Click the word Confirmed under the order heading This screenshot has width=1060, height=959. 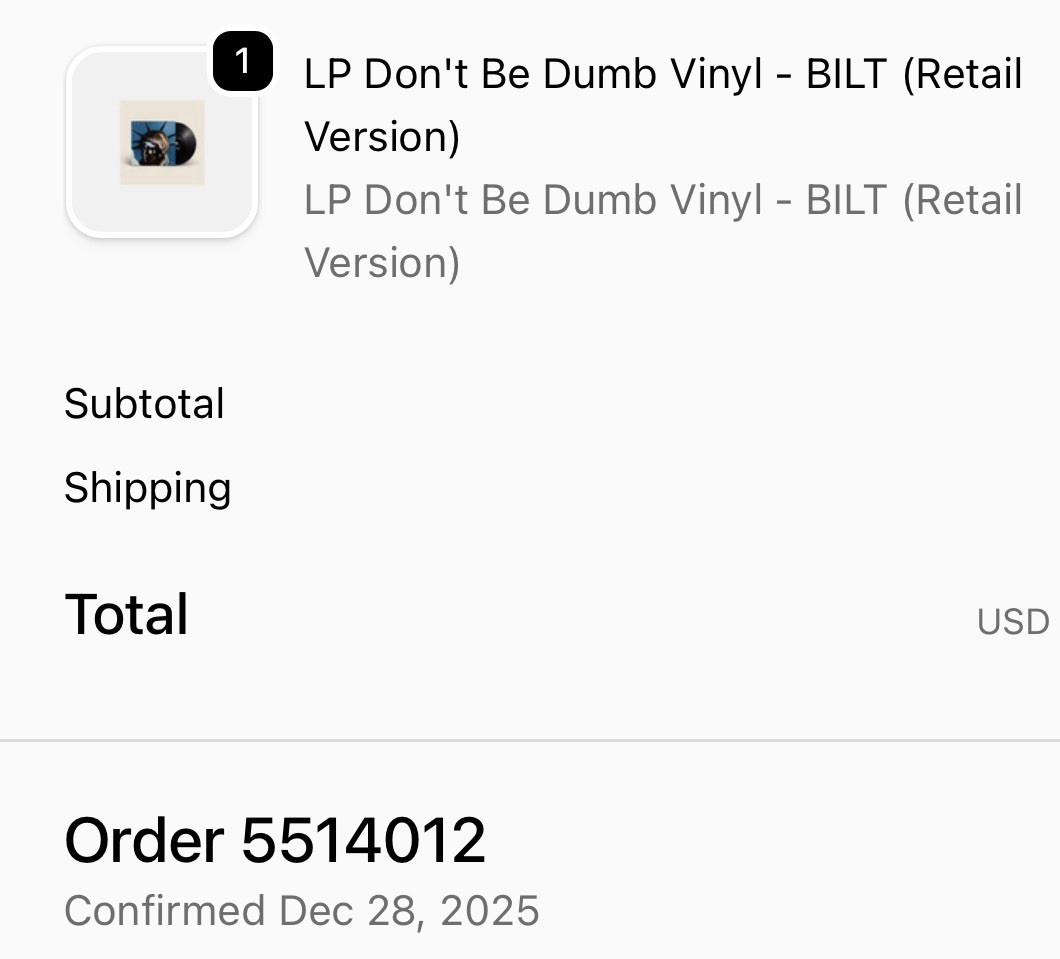click(x=164, y=910)
